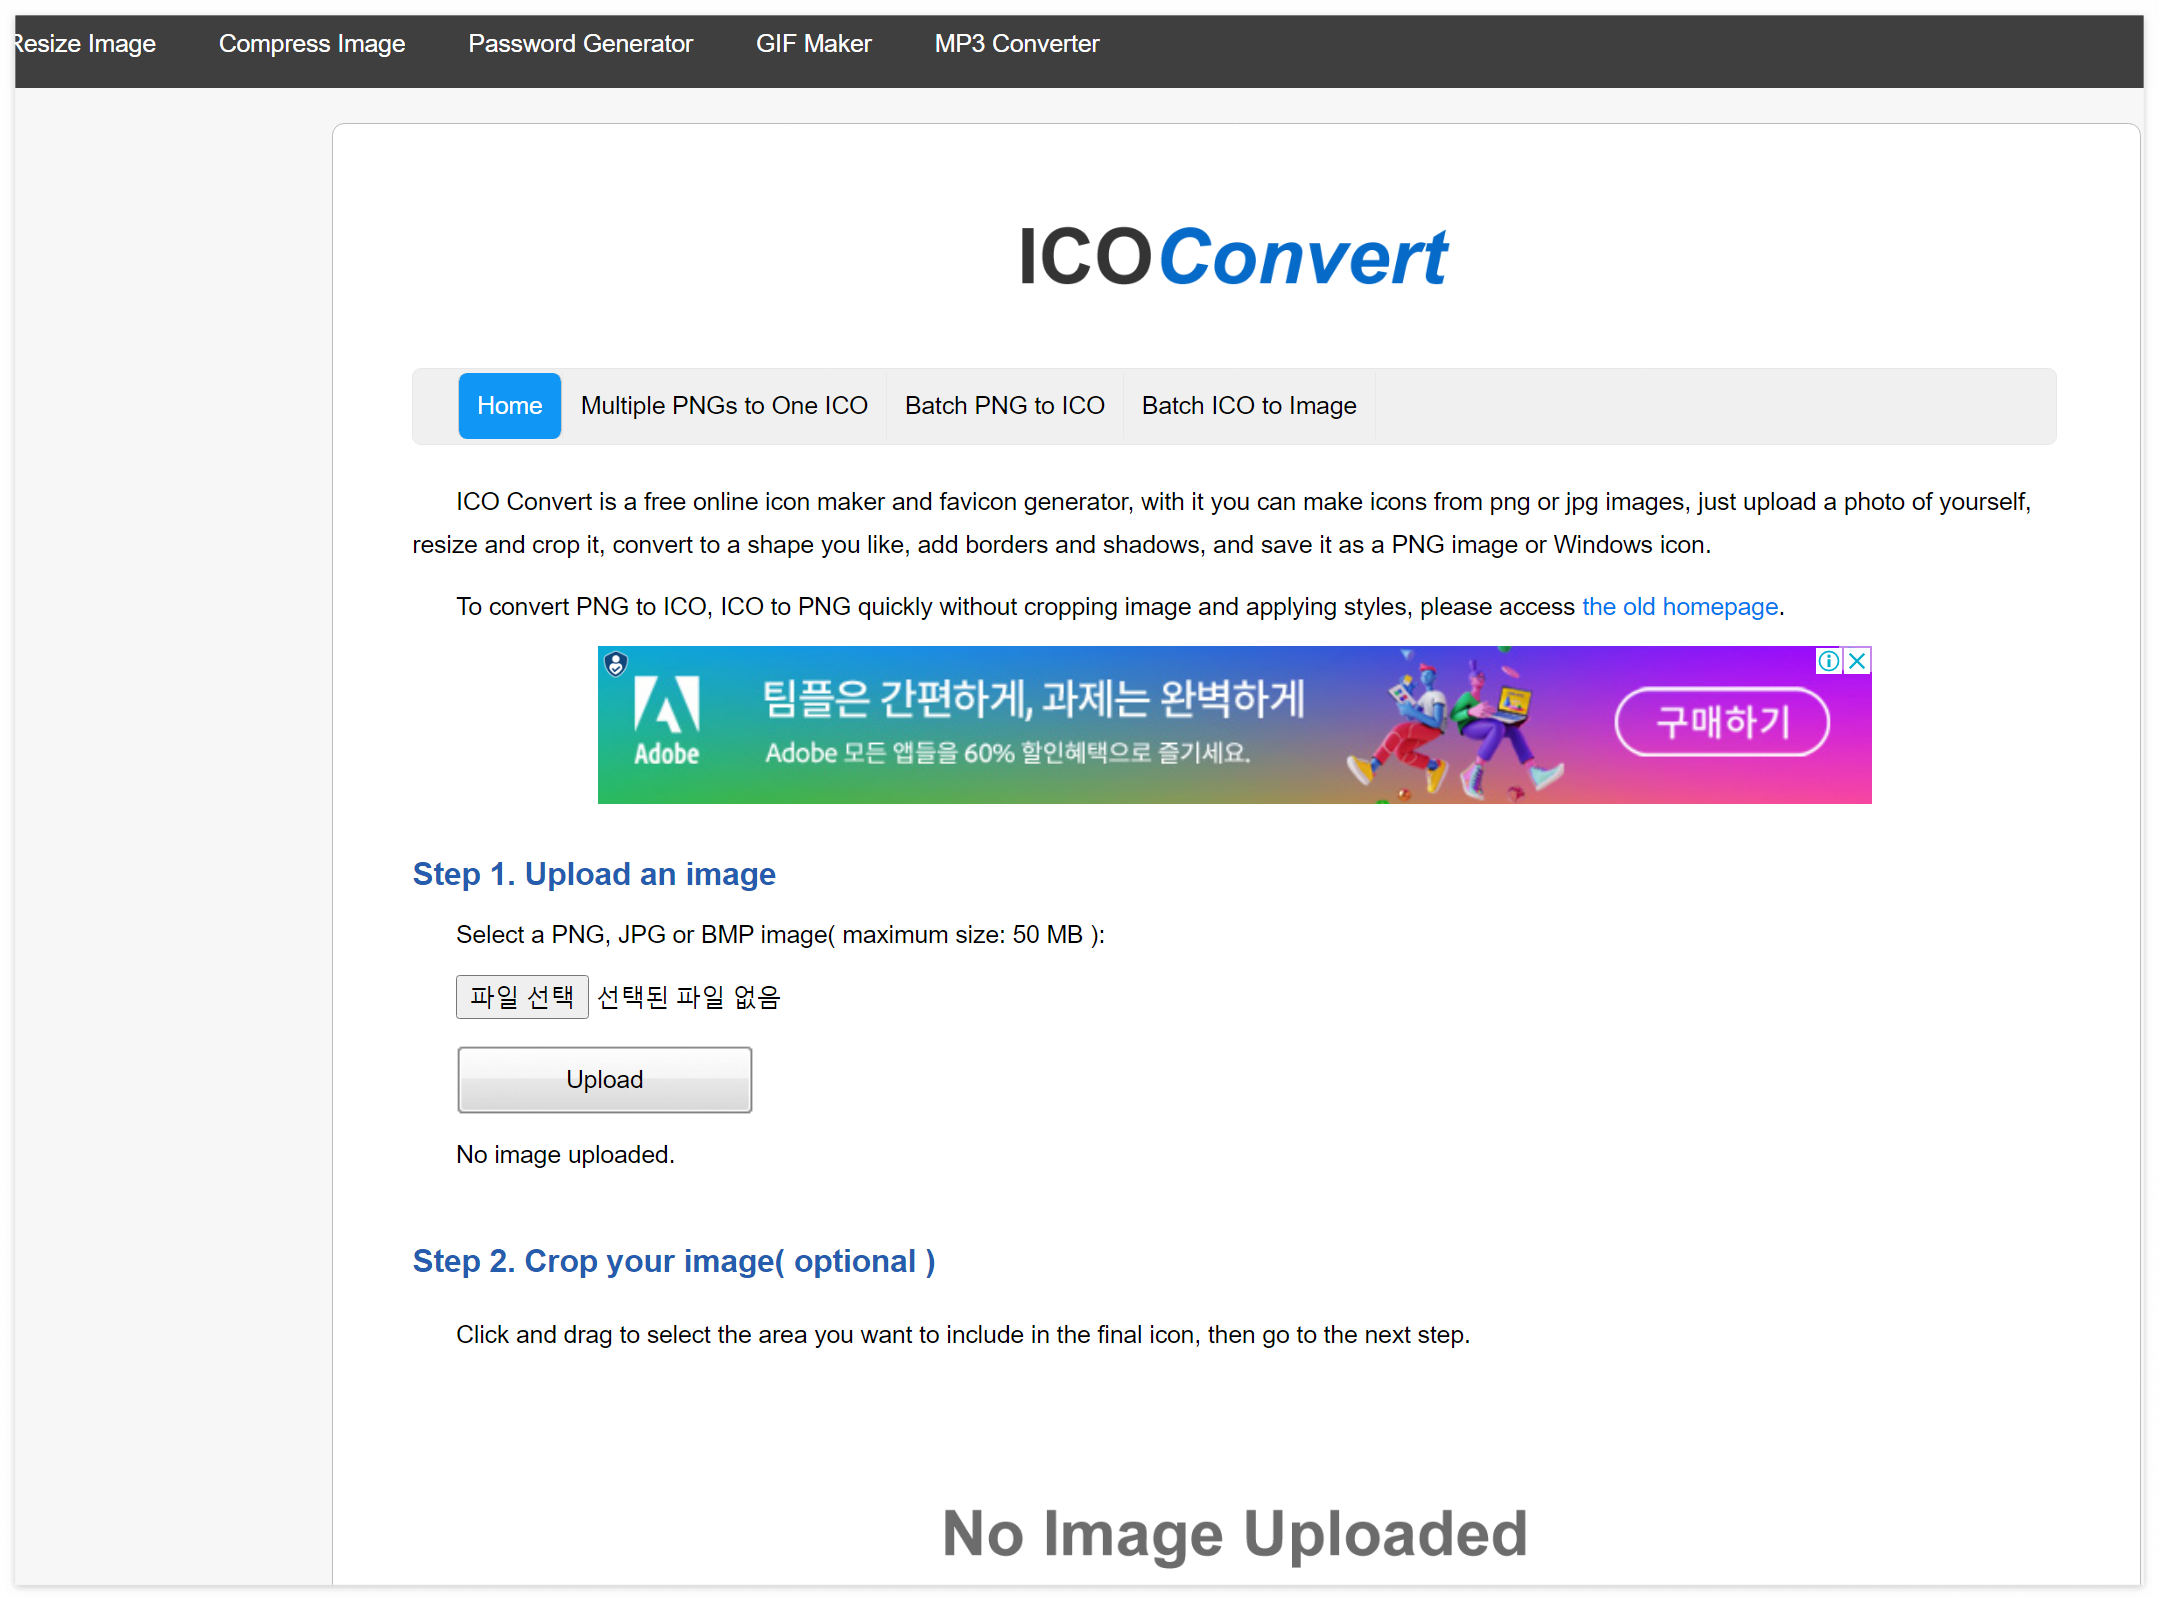Click the Upload button
Image resolution: width=2159 pixels, height=1600 pixels.
[605, 1080]
